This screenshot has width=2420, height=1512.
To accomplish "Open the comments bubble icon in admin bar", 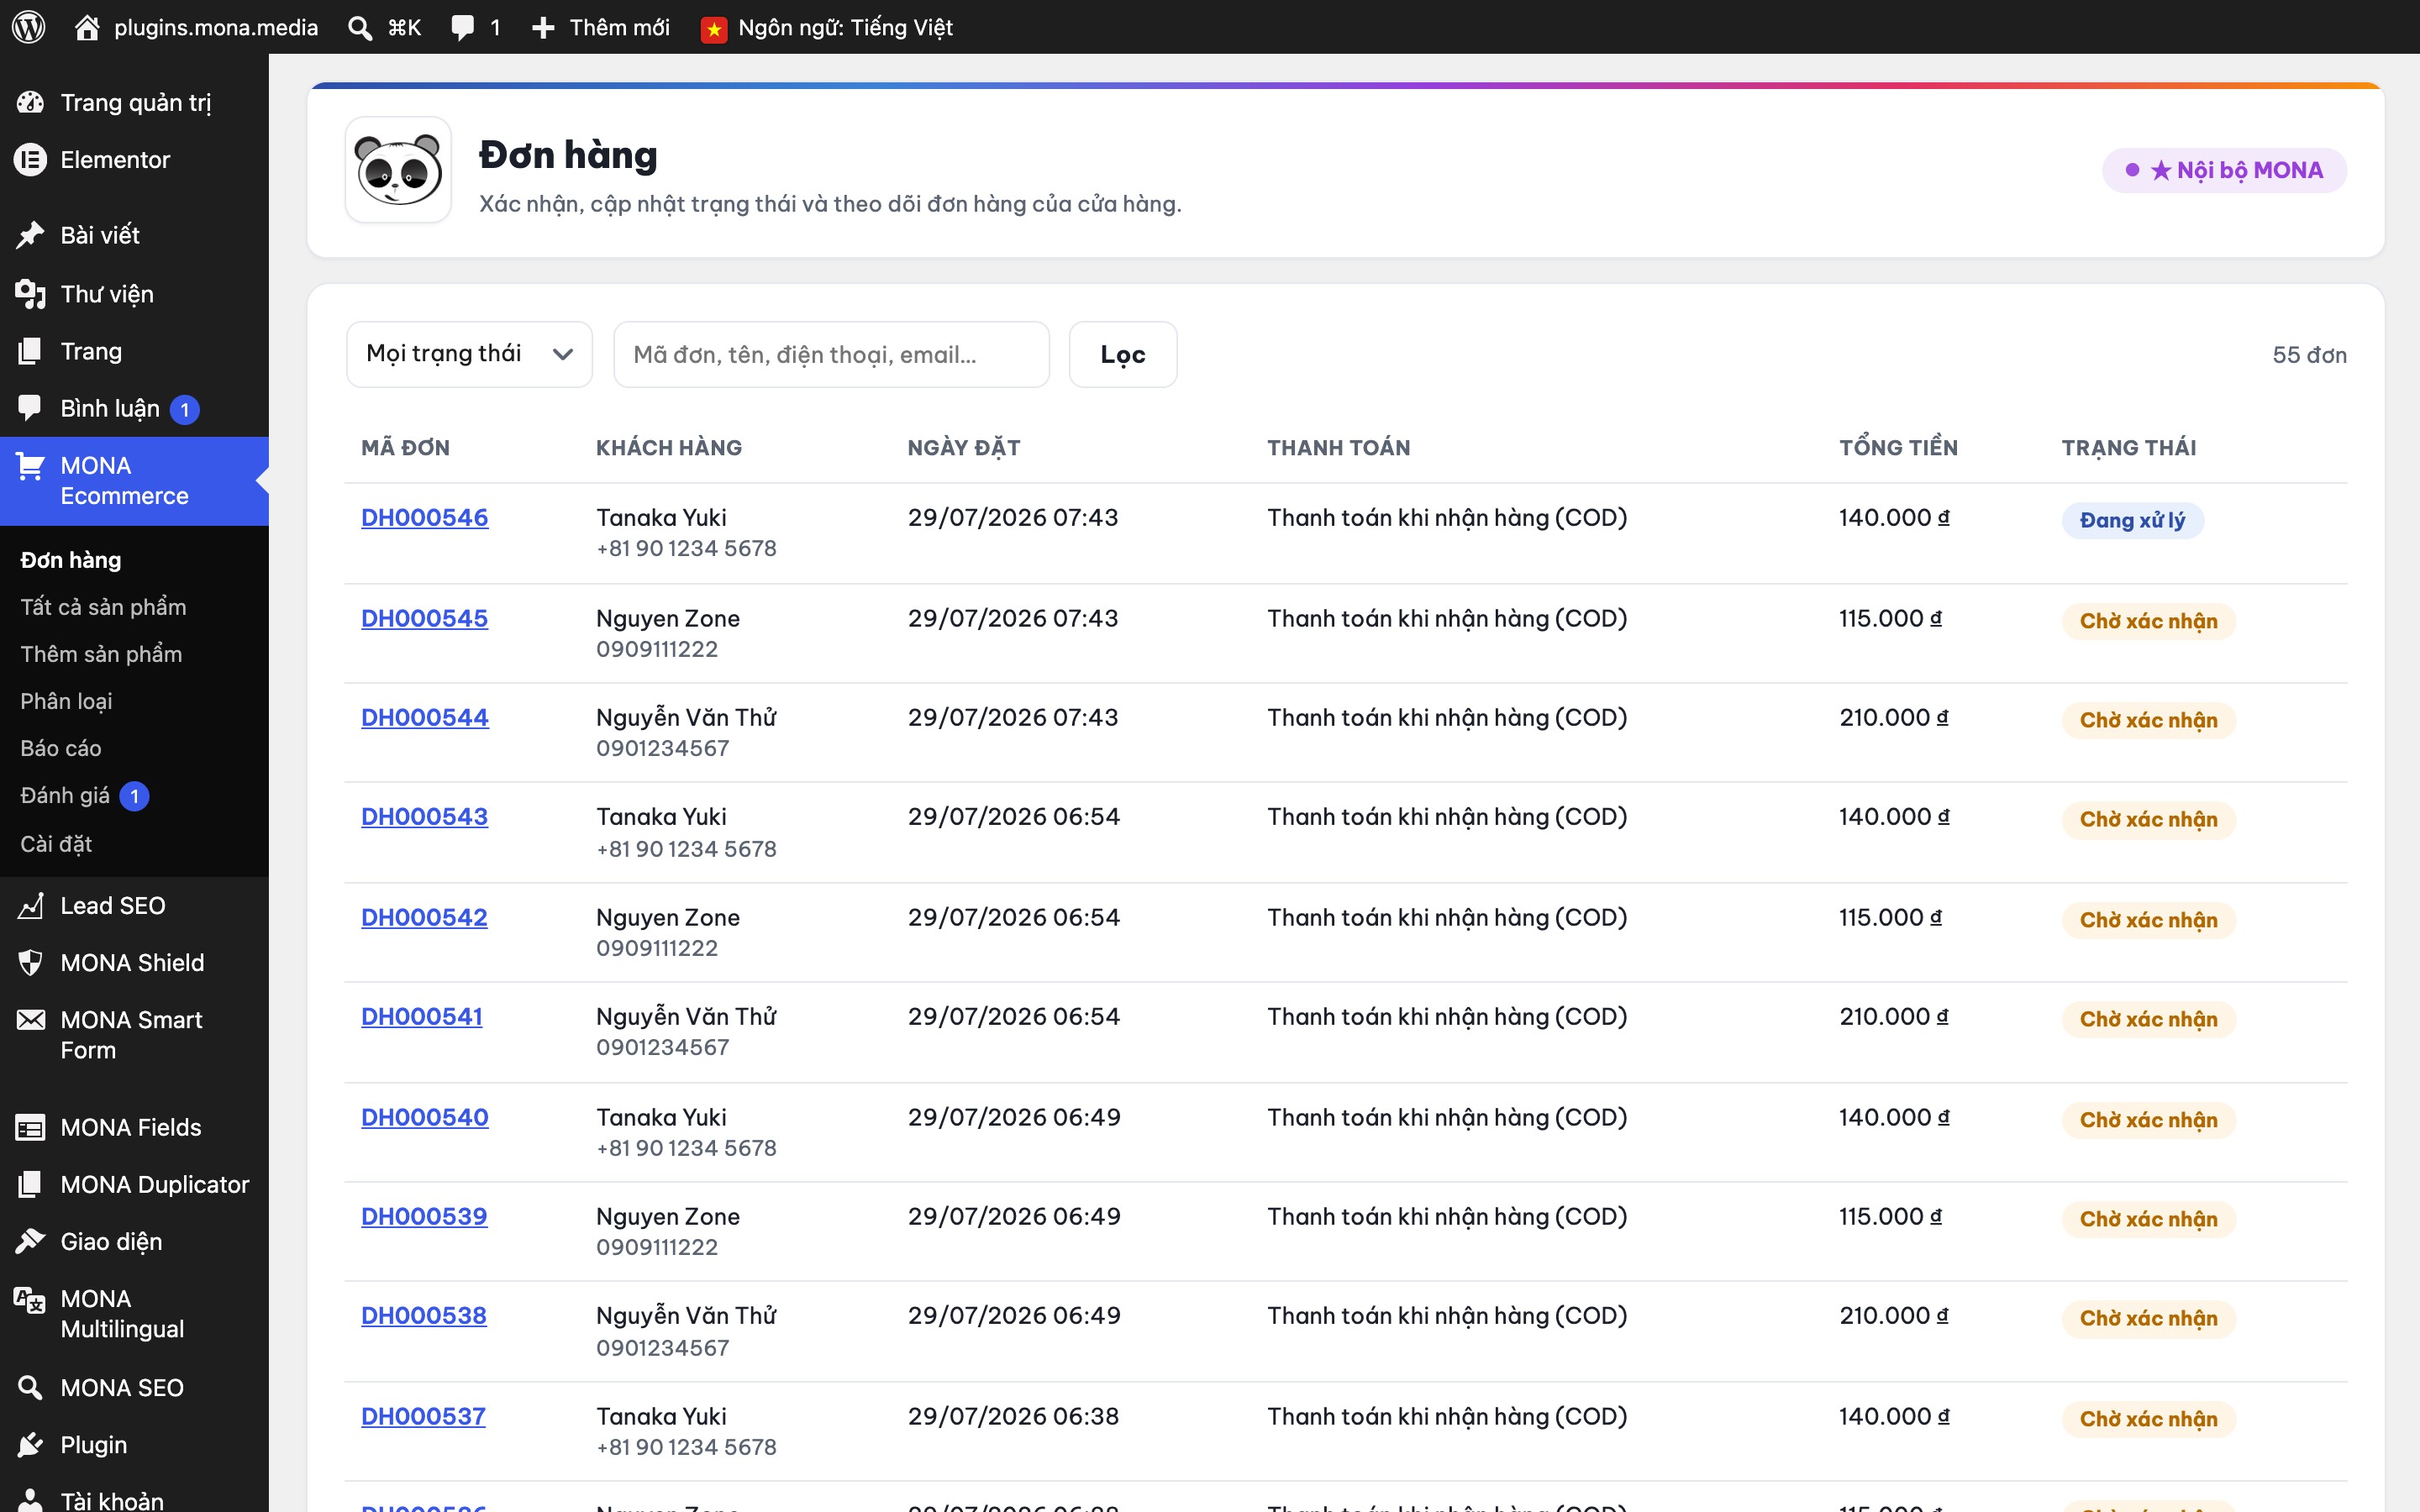I will coord(462,28).
